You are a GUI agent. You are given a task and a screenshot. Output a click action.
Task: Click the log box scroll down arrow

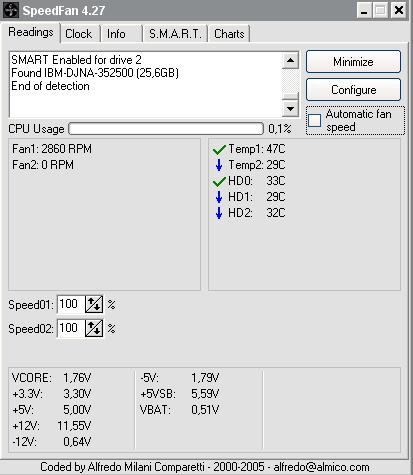pos(290,109)
